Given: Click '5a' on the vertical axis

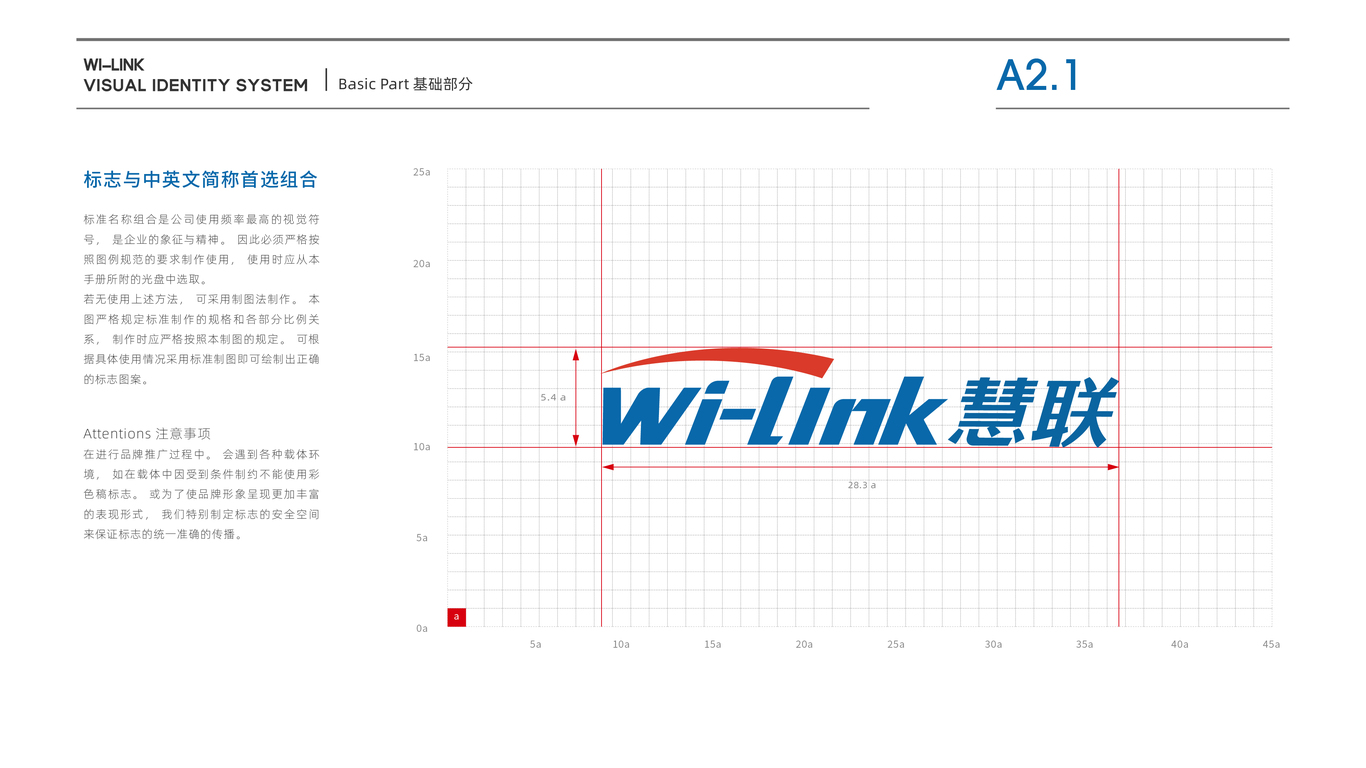Looking at the screenshot, I should 422,538.
